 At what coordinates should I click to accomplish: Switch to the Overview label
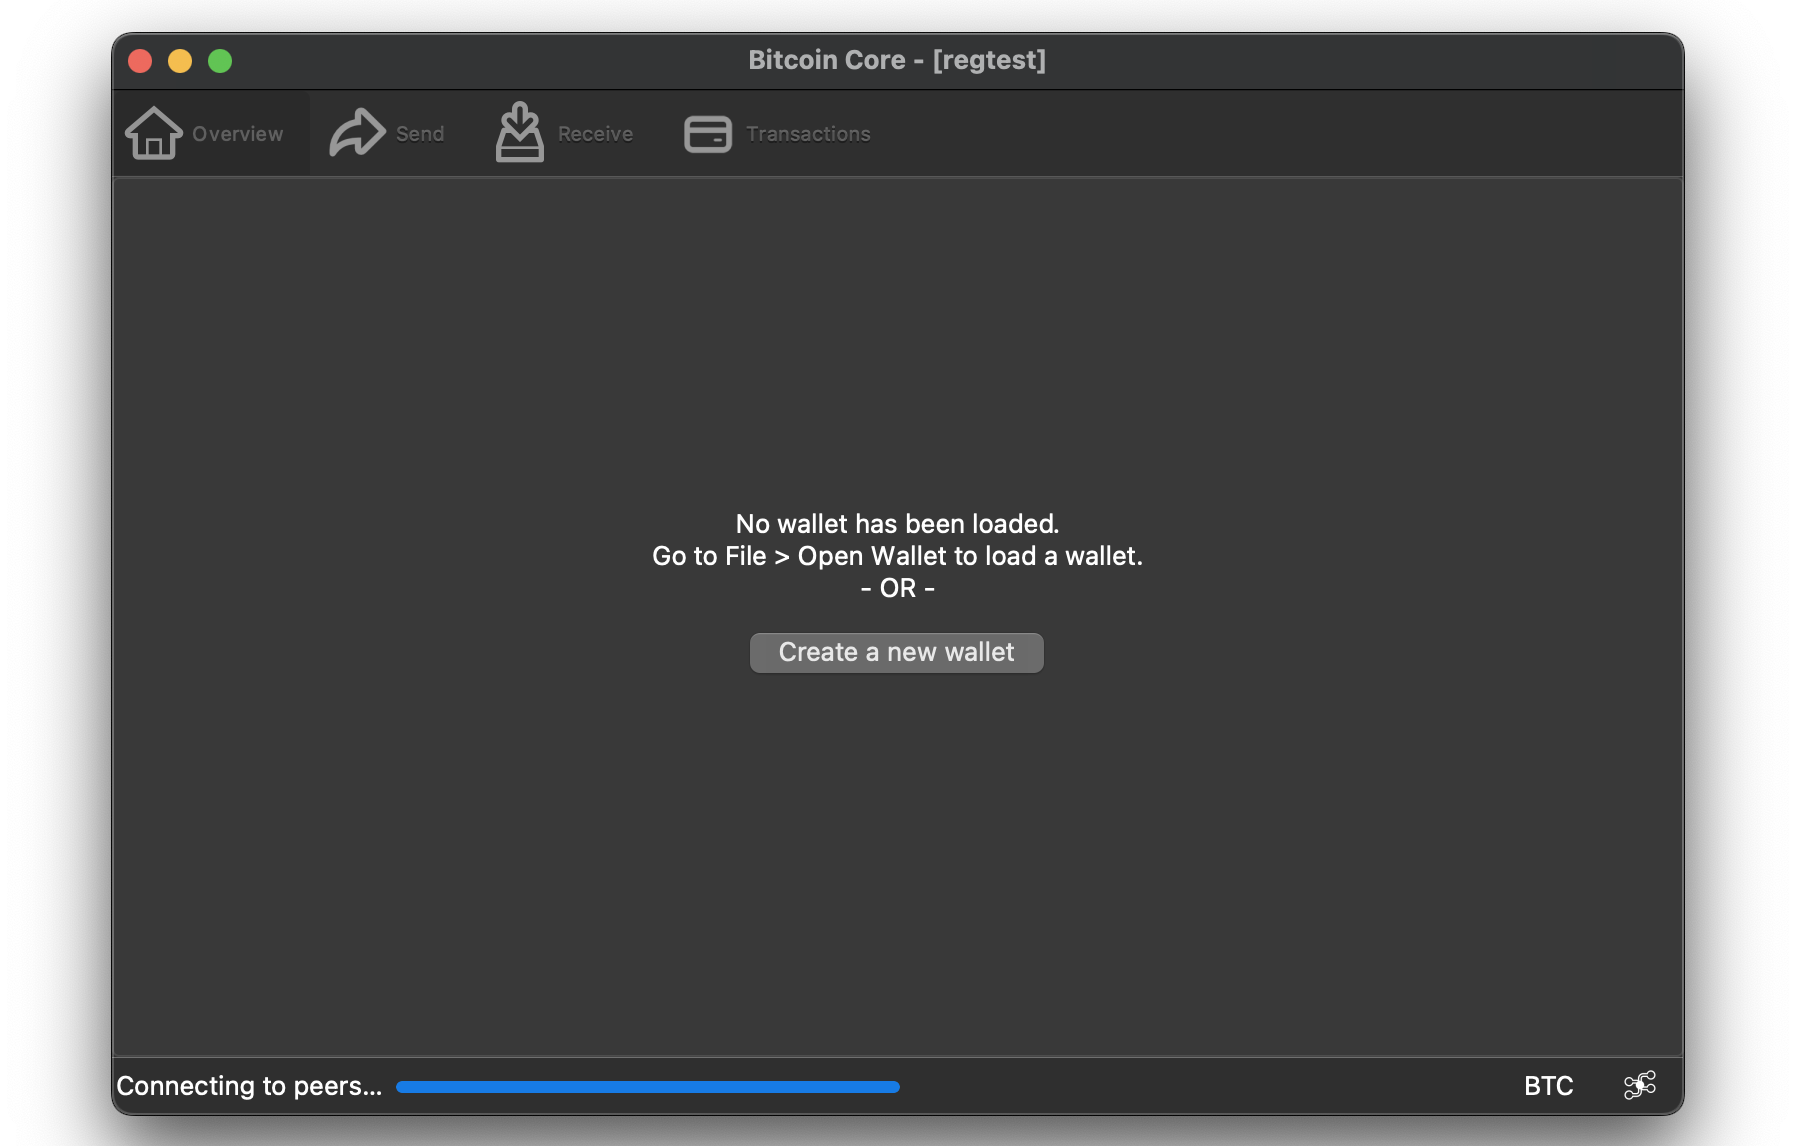[x=238, y=134]
